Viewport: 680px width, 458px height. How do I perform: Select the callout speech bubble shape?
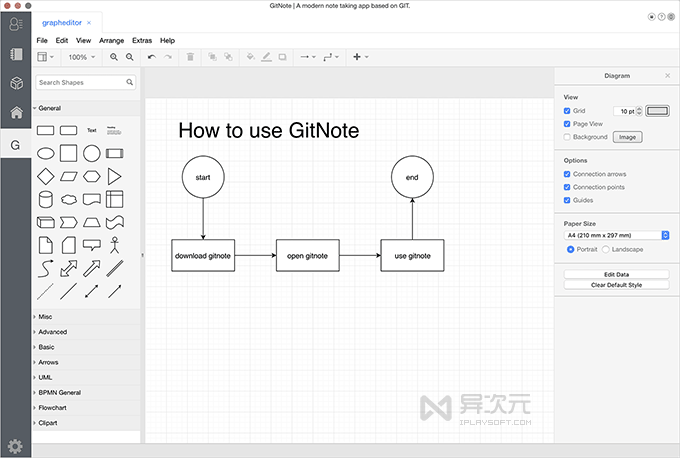[x=92, y=245]
